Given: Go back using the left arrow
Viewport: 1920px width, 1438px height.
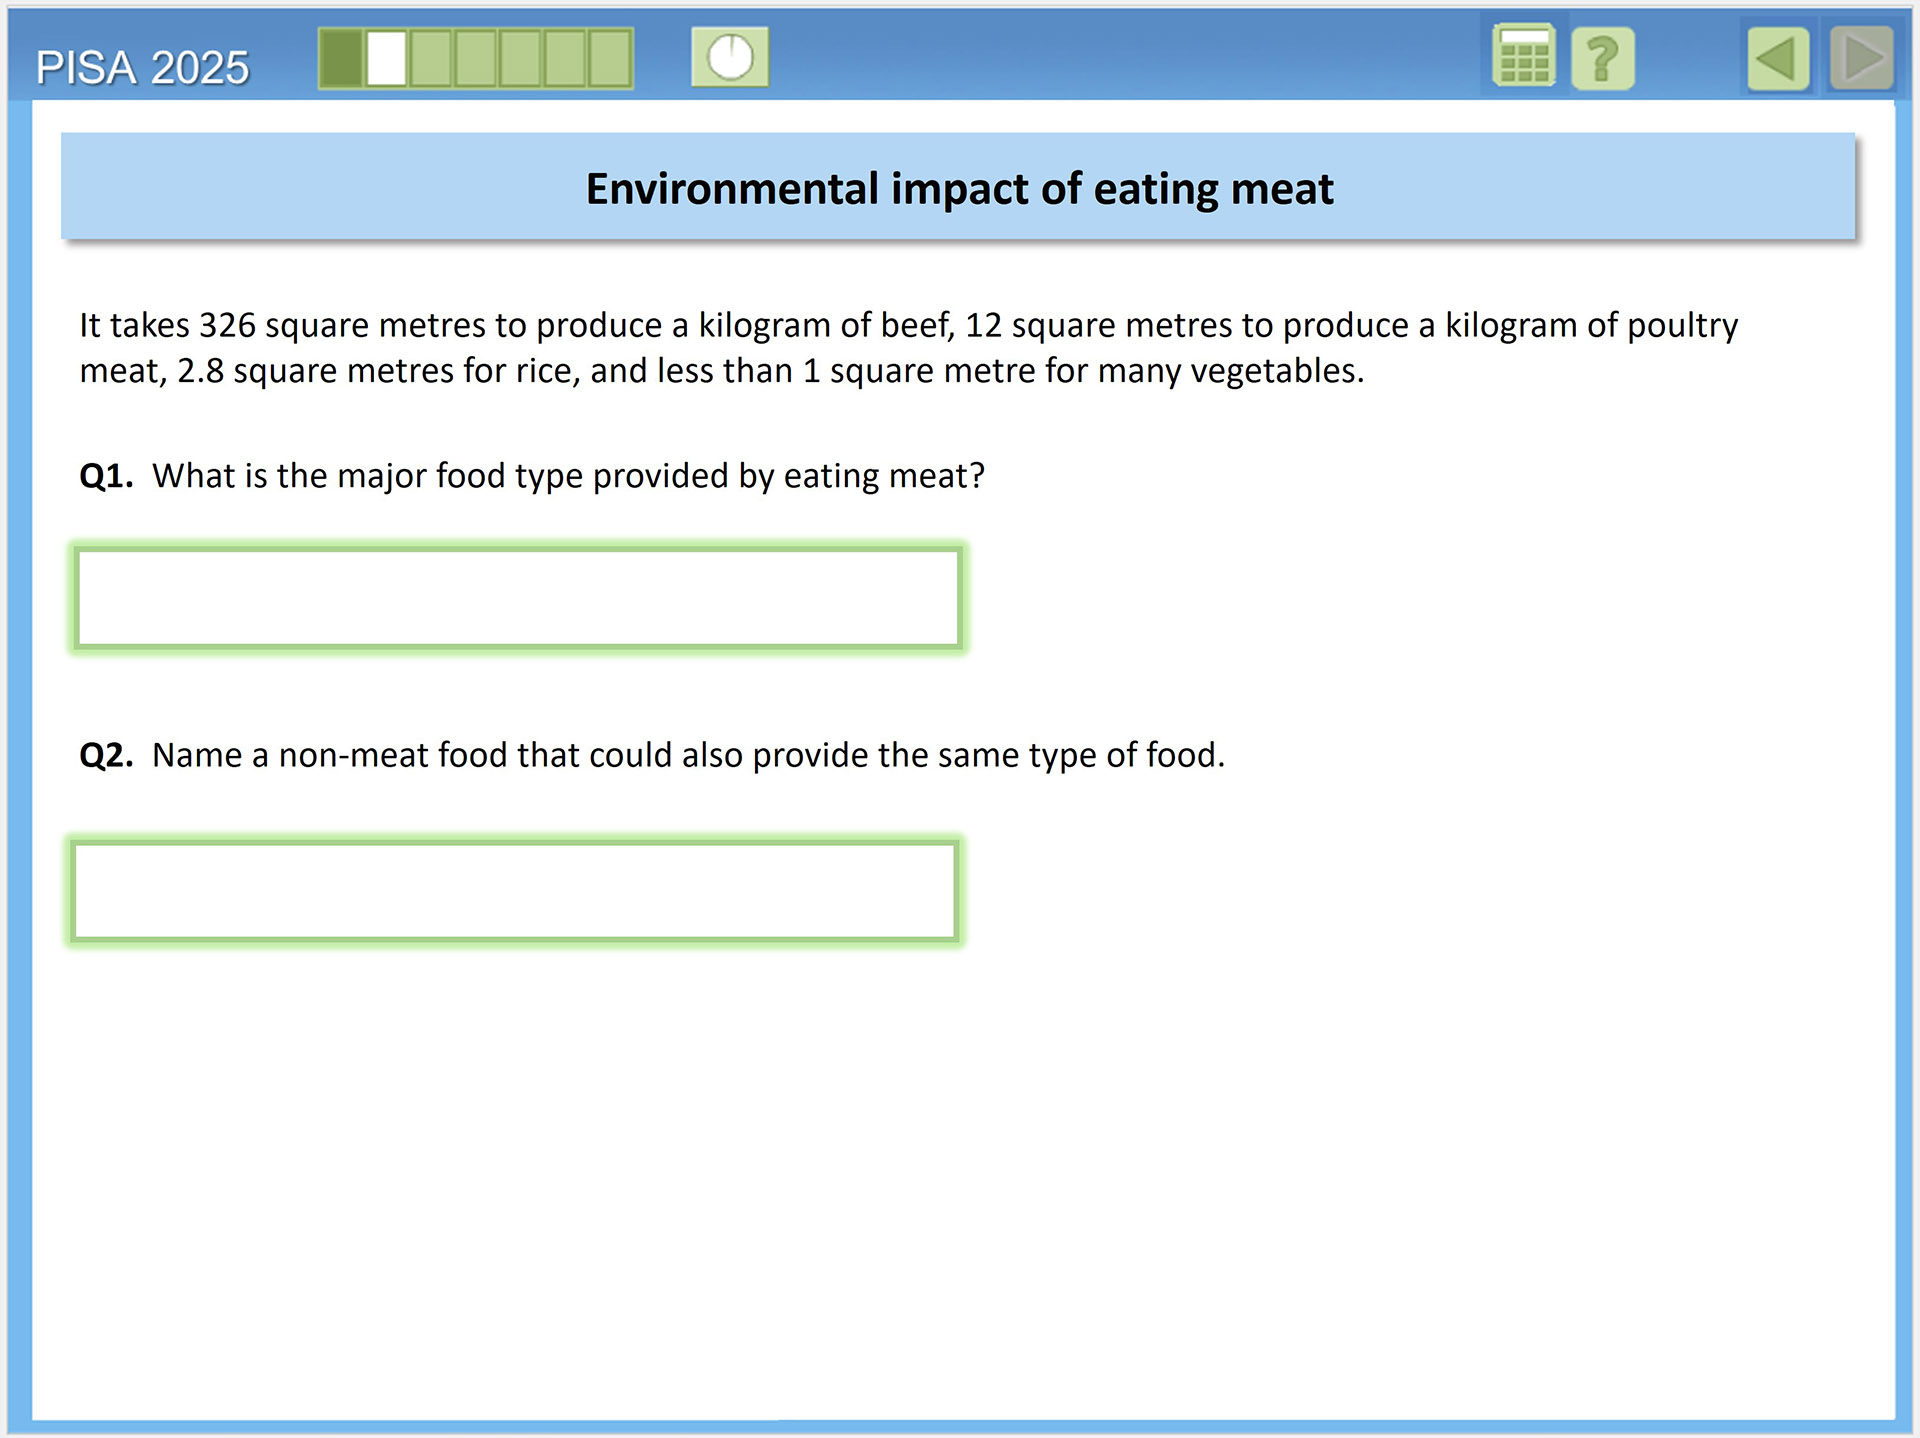Looking at the screenshot, I should pos(1778,59).
